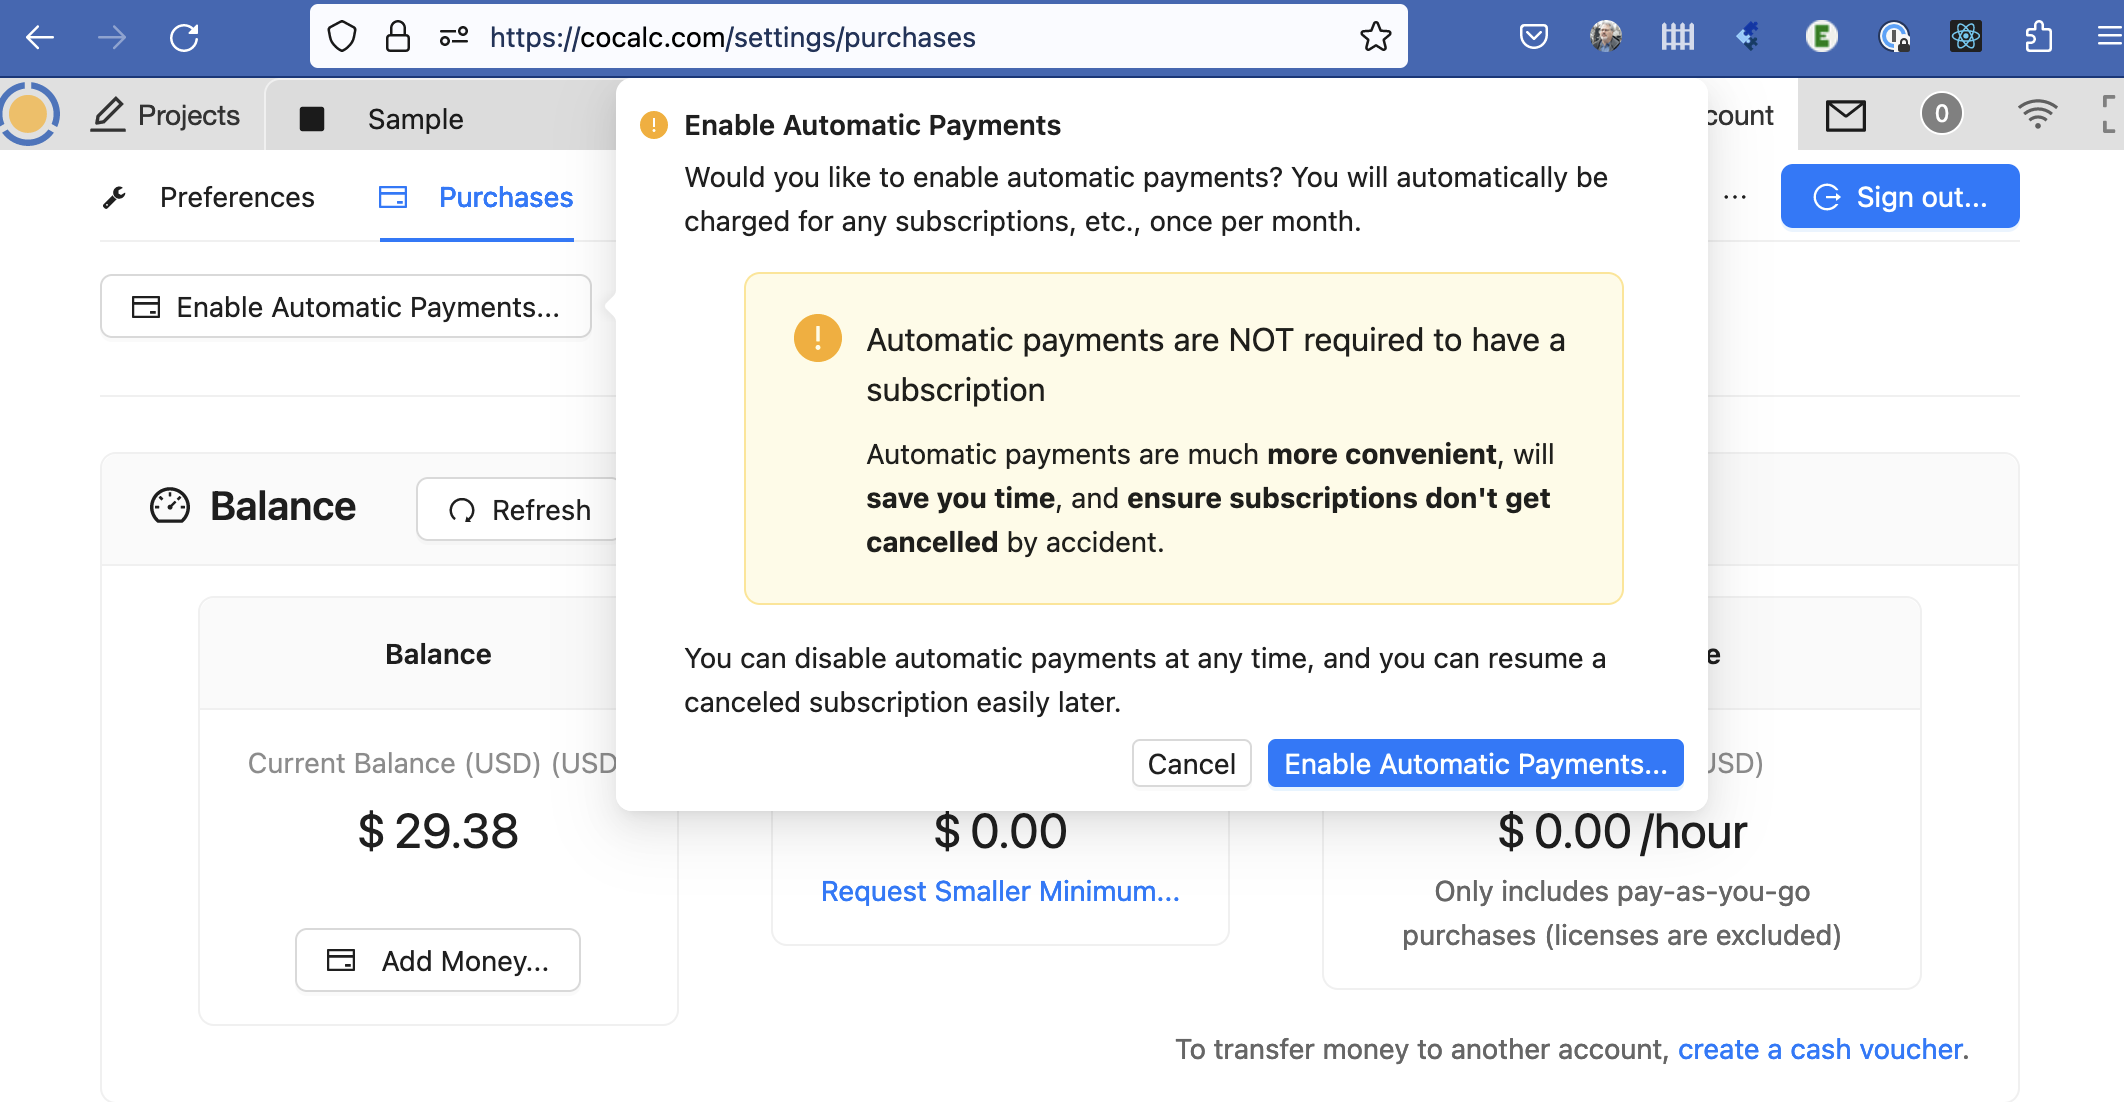This screenshot has height=1102, width=2124.
Task: Click the CoCalc logo icon
Action: [x=28, y=114]
